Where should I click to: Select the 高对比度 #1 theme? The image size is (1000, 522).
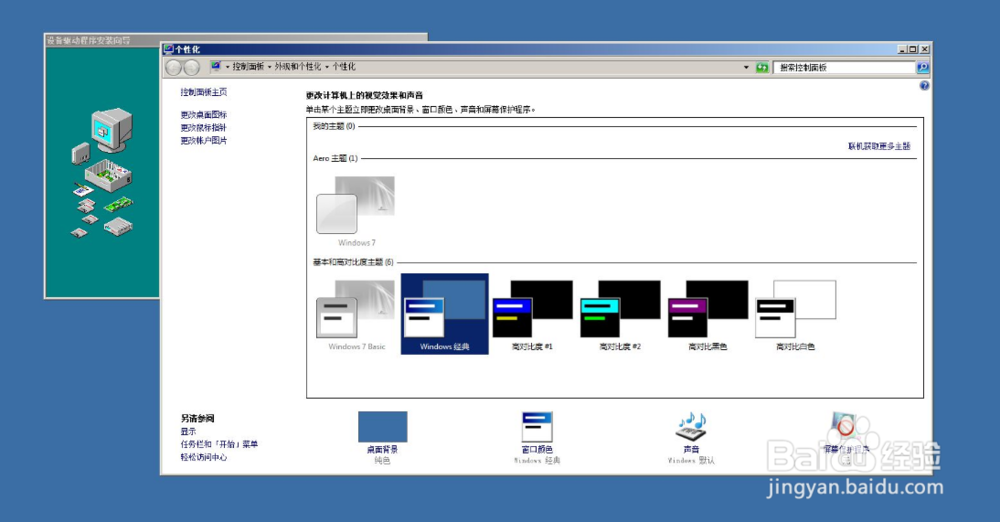pos(533,315)
